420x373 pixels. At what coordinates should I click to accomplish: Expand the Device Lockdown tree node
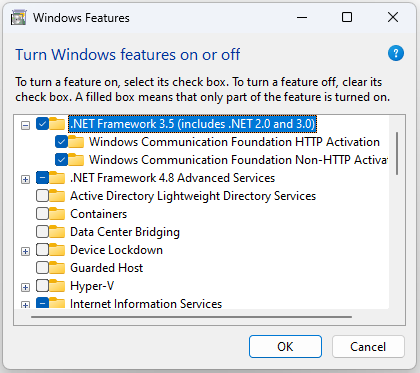pyautogui.click(x=25, y=252)
